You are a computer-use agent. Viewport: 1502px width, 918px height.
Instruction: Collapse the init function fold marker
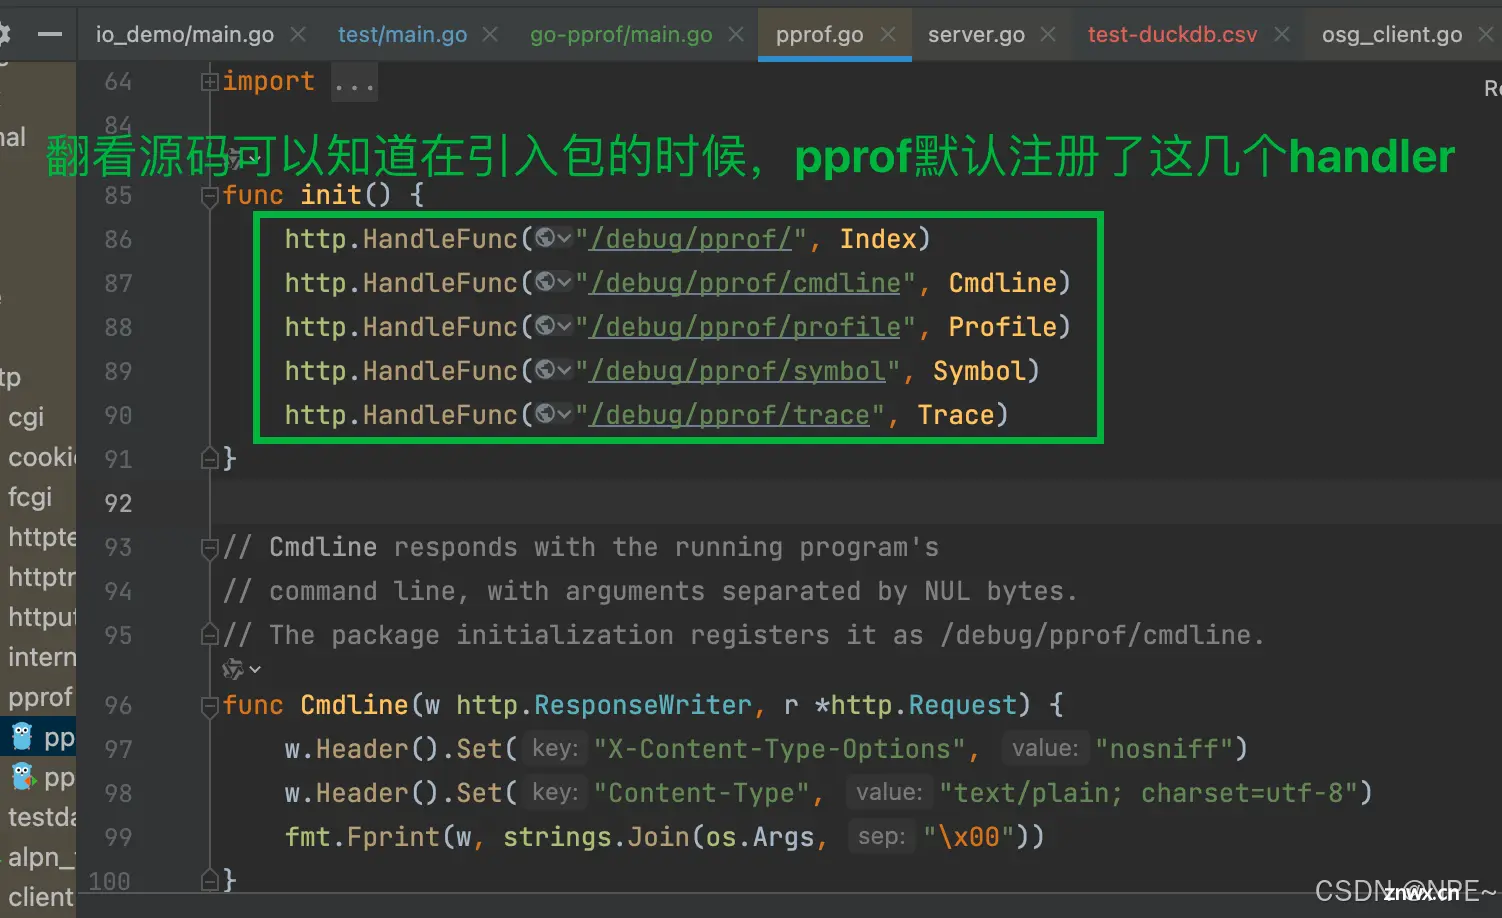(x=209, y=196)
